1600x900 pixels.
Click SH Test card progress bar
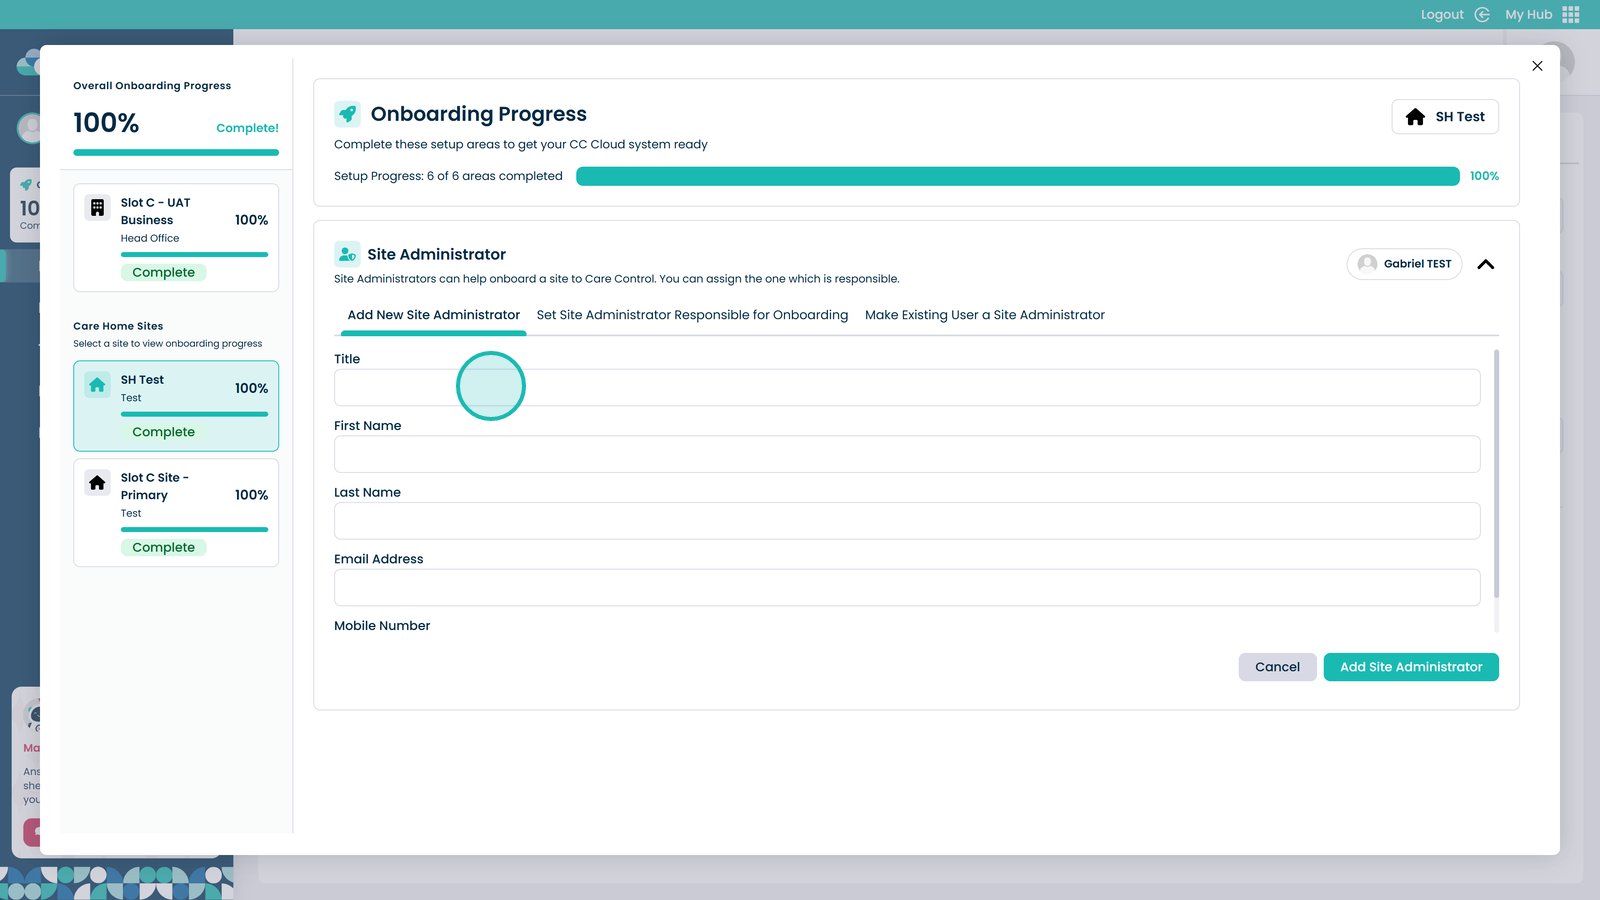pyautogui.click(x=194, y=414)
